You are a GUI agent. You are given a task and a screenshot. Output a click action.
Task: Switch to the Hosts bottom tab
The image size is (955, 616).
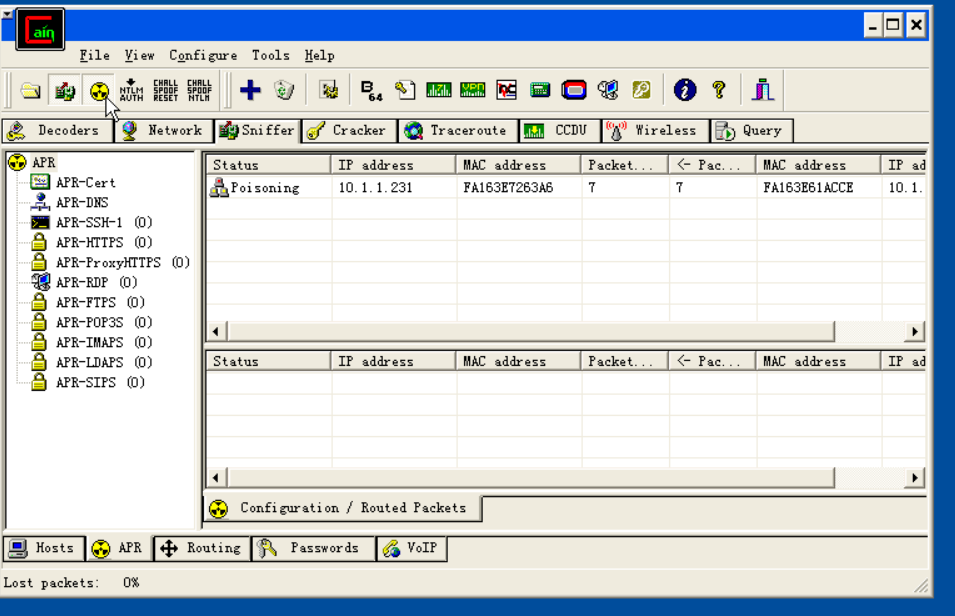pyautogui.click(x=44, y=548)
